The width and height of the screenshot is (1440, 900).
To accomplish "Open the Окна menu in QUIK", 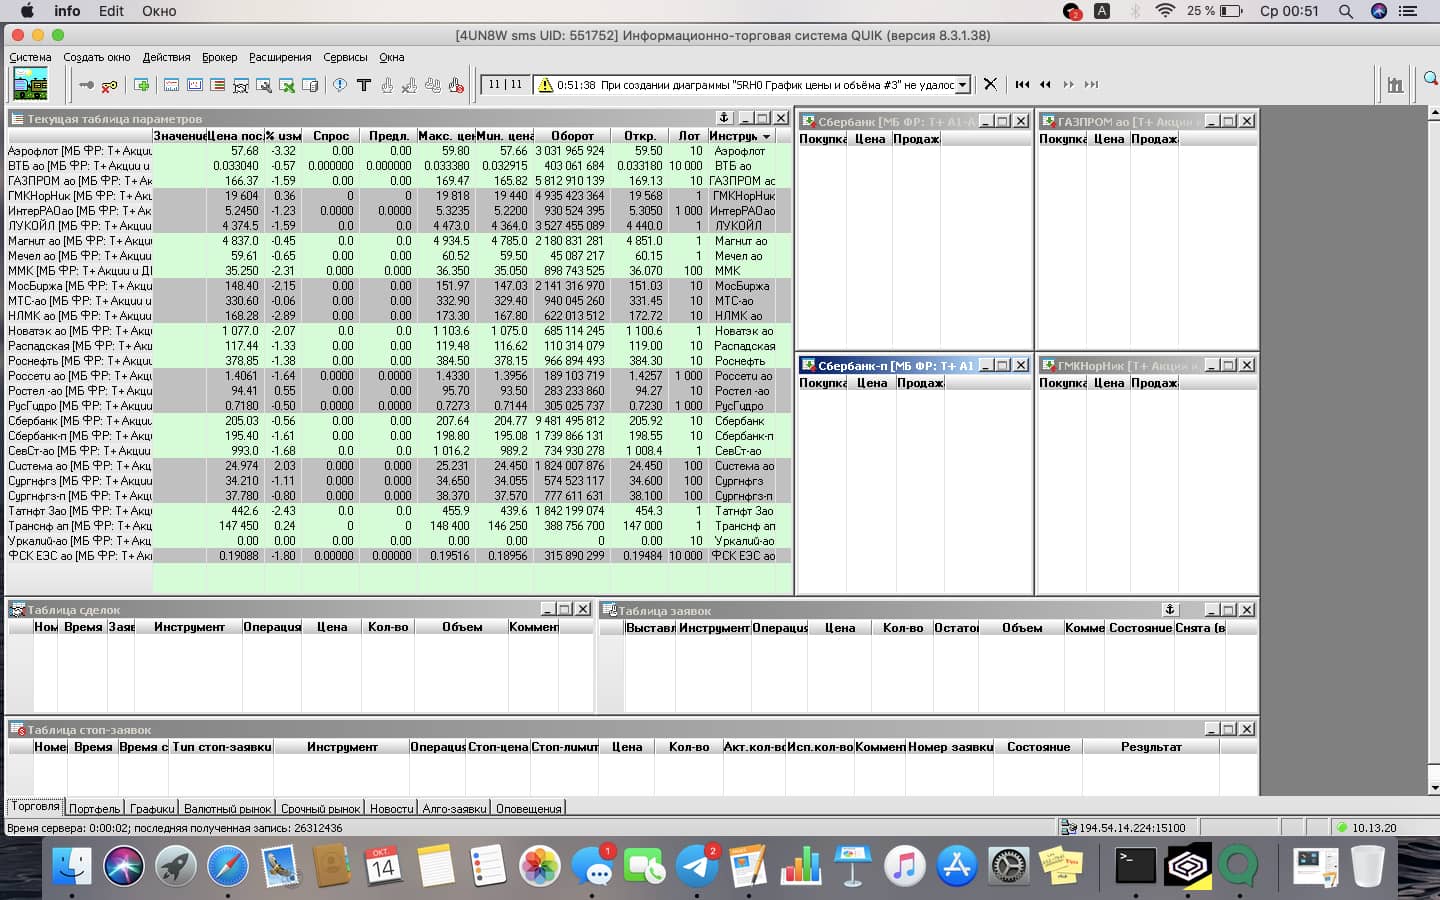I will click(392, 57).
